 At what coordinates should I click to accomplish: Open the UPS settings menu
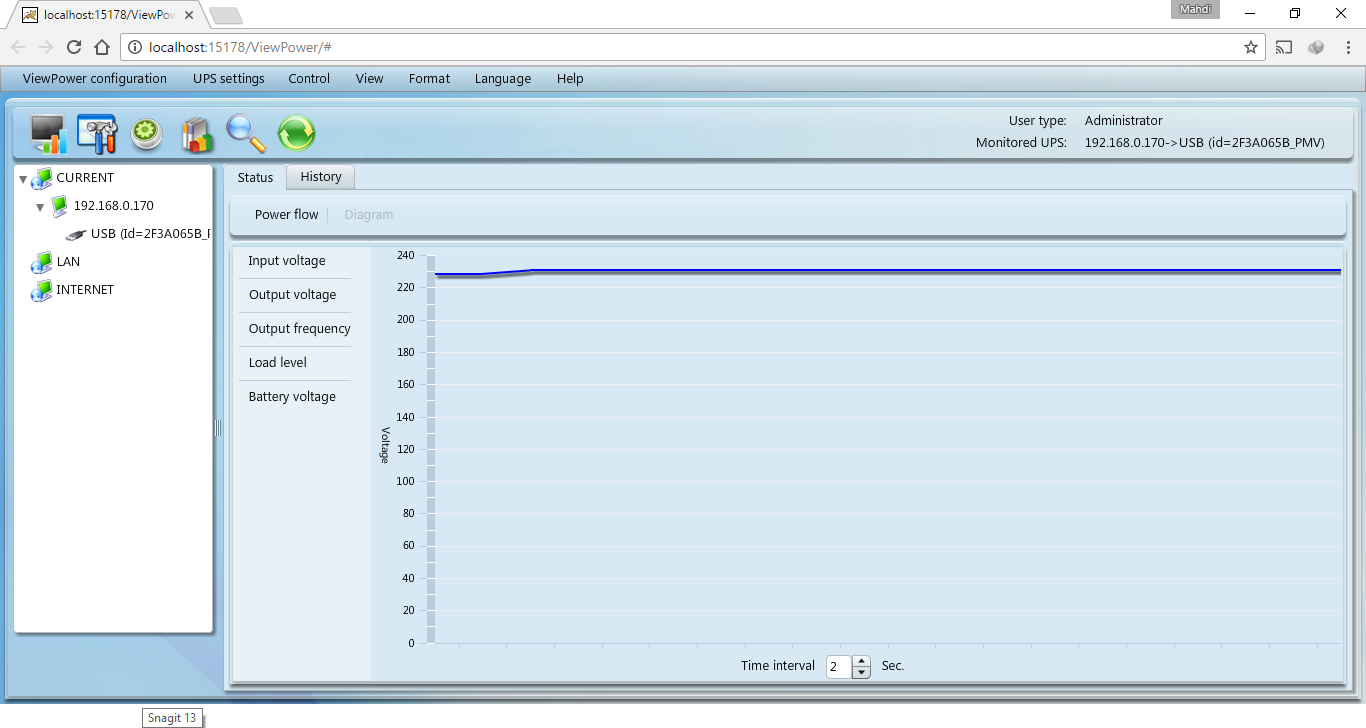229,79
